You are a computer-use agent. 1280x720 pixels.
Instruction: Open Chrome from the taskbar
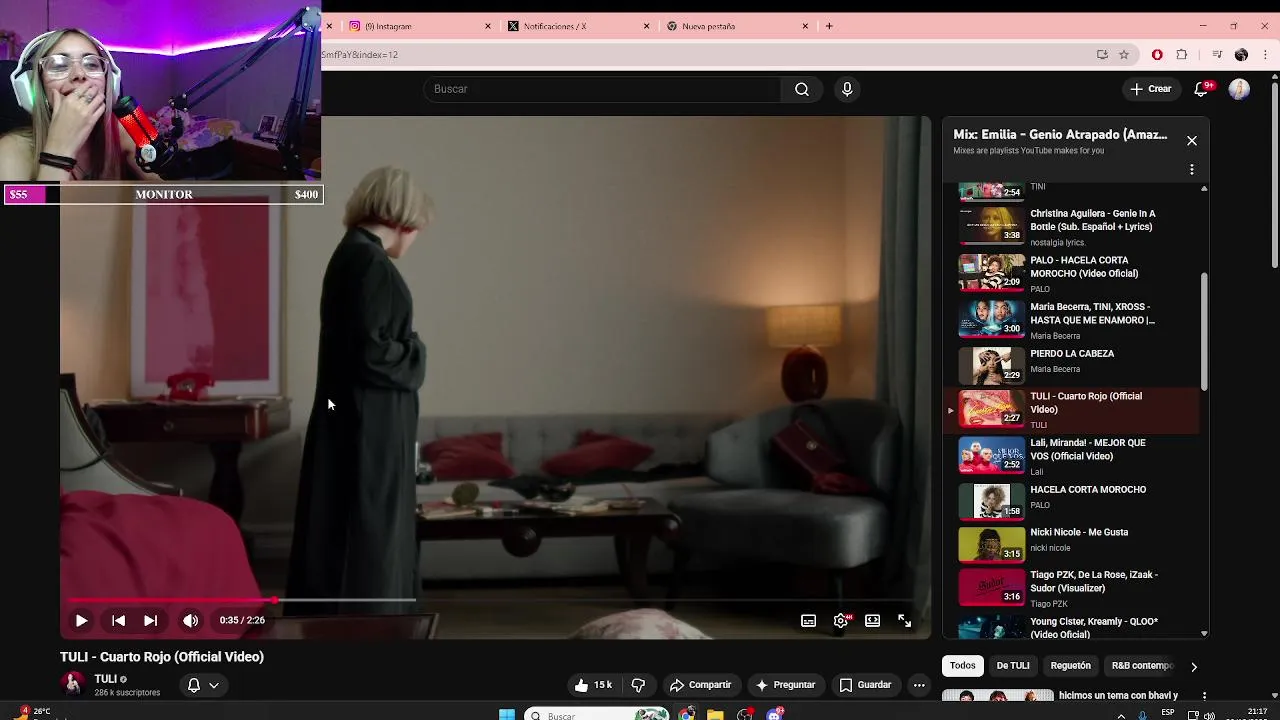pyautogui.click(x=686, y=714)
